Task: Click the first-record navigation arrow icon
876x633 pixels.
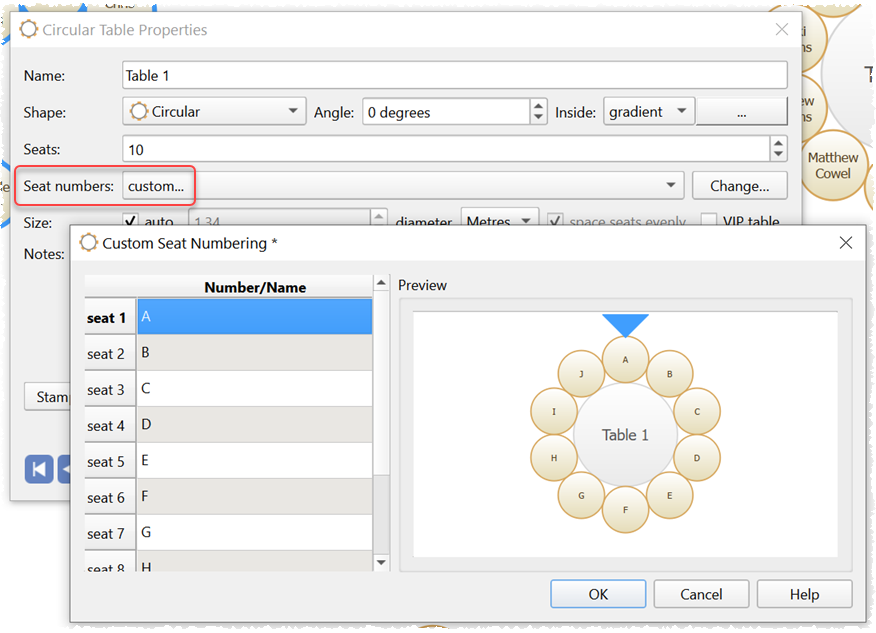Action: [x=39, y=468]
